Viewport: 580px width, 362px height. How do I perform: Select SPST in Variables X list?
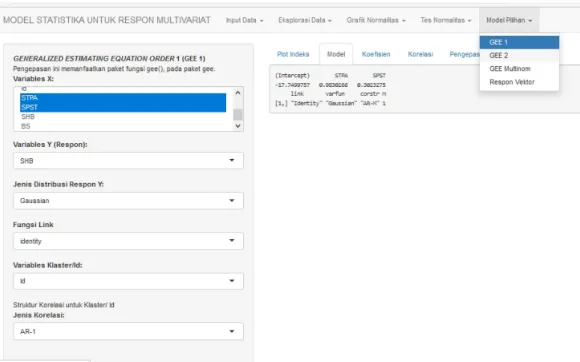tap(123, 107)
